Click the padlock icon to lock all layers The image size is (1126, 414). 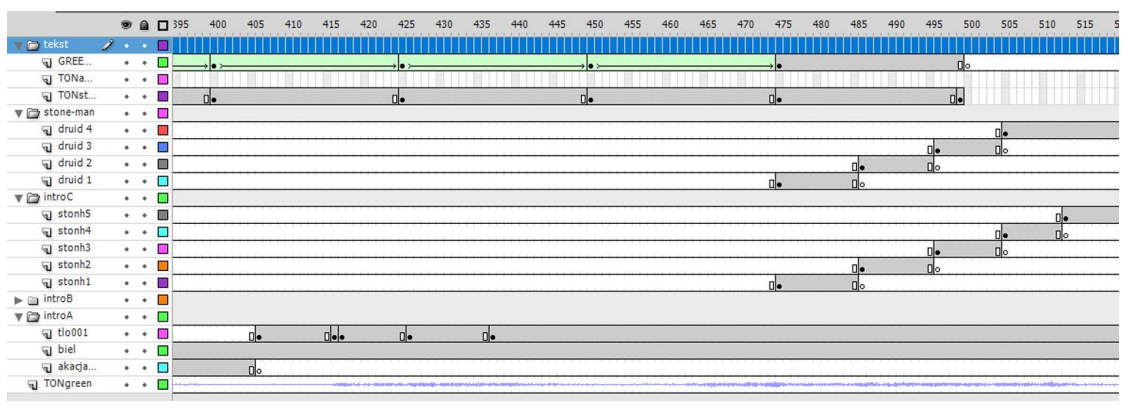[x=144, y=24]
